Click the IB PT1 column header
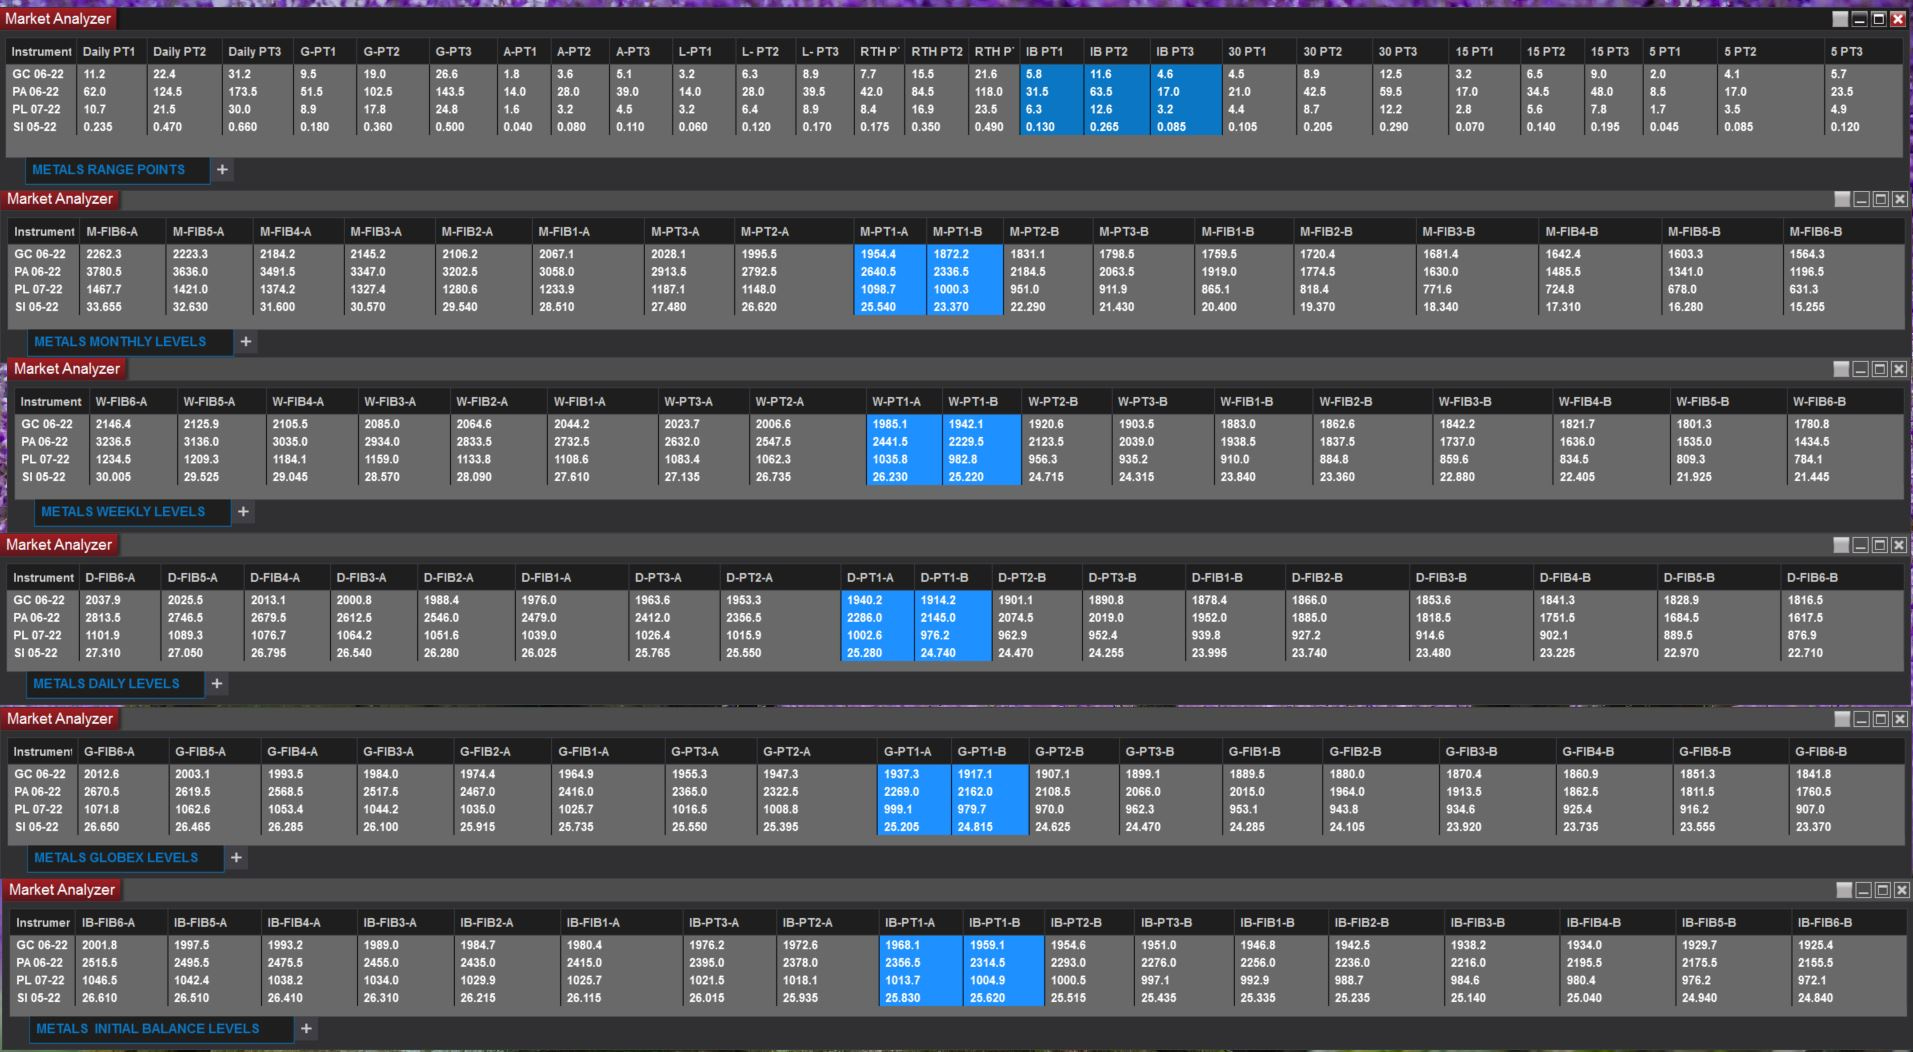 [x=1051, y=52]
